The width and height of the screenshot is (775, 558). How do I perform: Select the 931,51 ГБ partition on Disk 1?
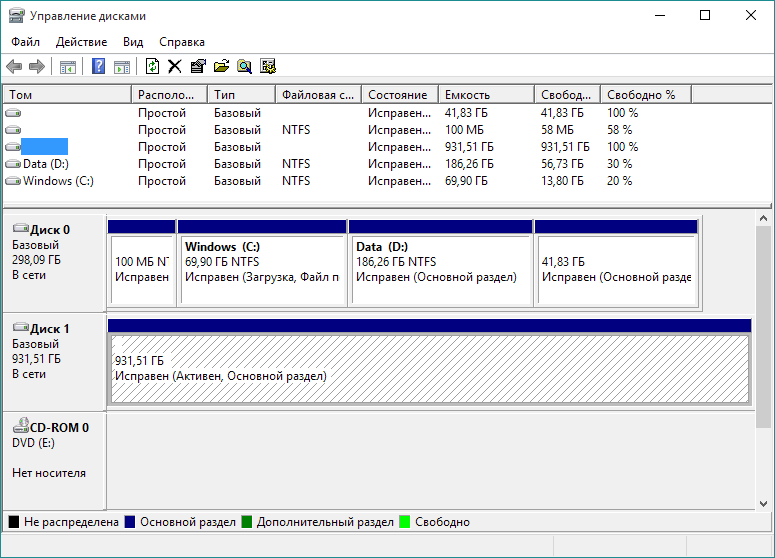point(429,368)
